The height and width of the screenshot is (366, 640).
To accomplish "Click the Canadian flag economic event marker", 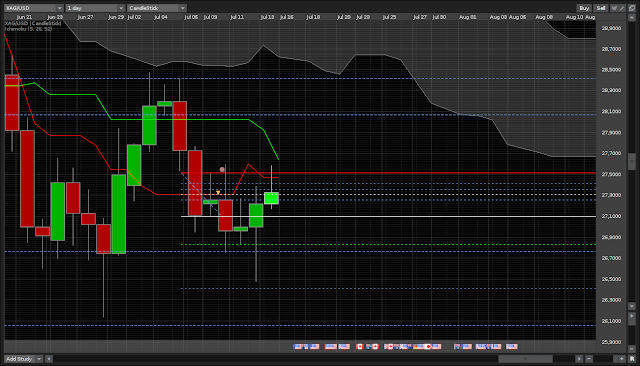I will [360, 346].
